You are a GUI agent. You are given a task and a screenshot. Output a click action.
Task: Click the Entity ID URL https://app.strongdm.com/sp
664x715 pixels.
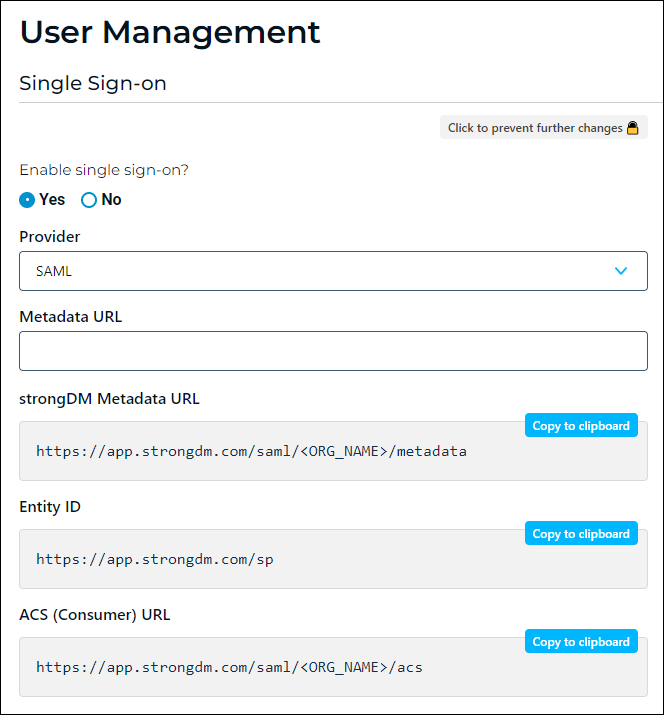point(155,560)
